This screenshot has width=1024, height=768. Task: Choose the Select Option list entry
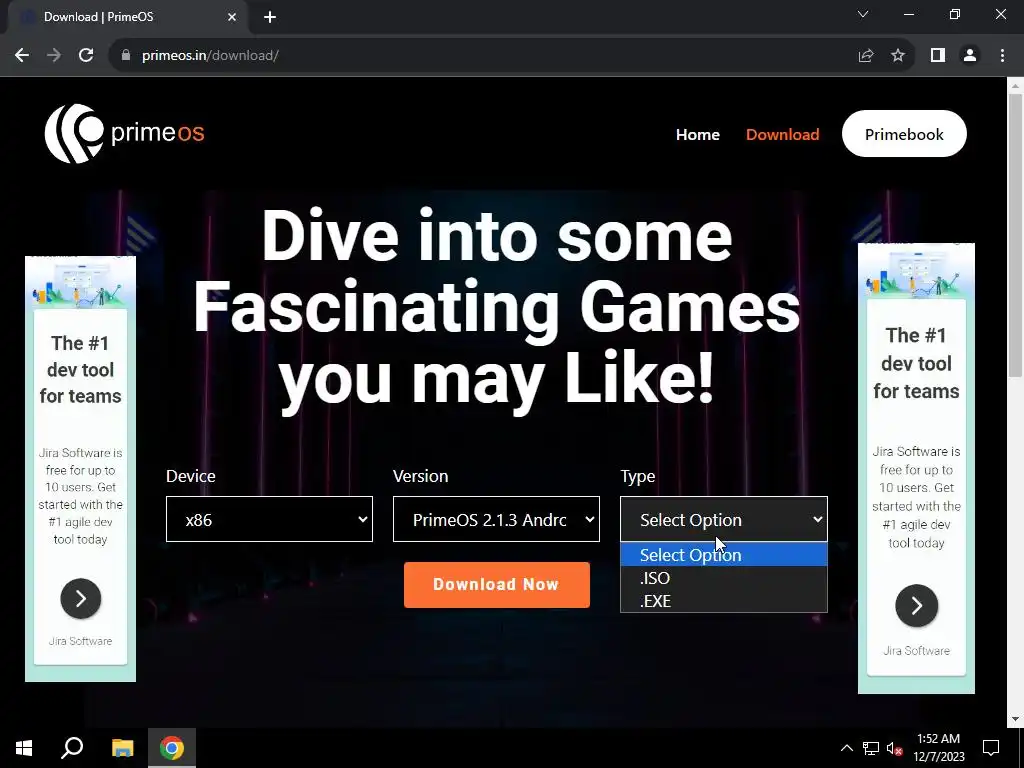tap(724, 554)
